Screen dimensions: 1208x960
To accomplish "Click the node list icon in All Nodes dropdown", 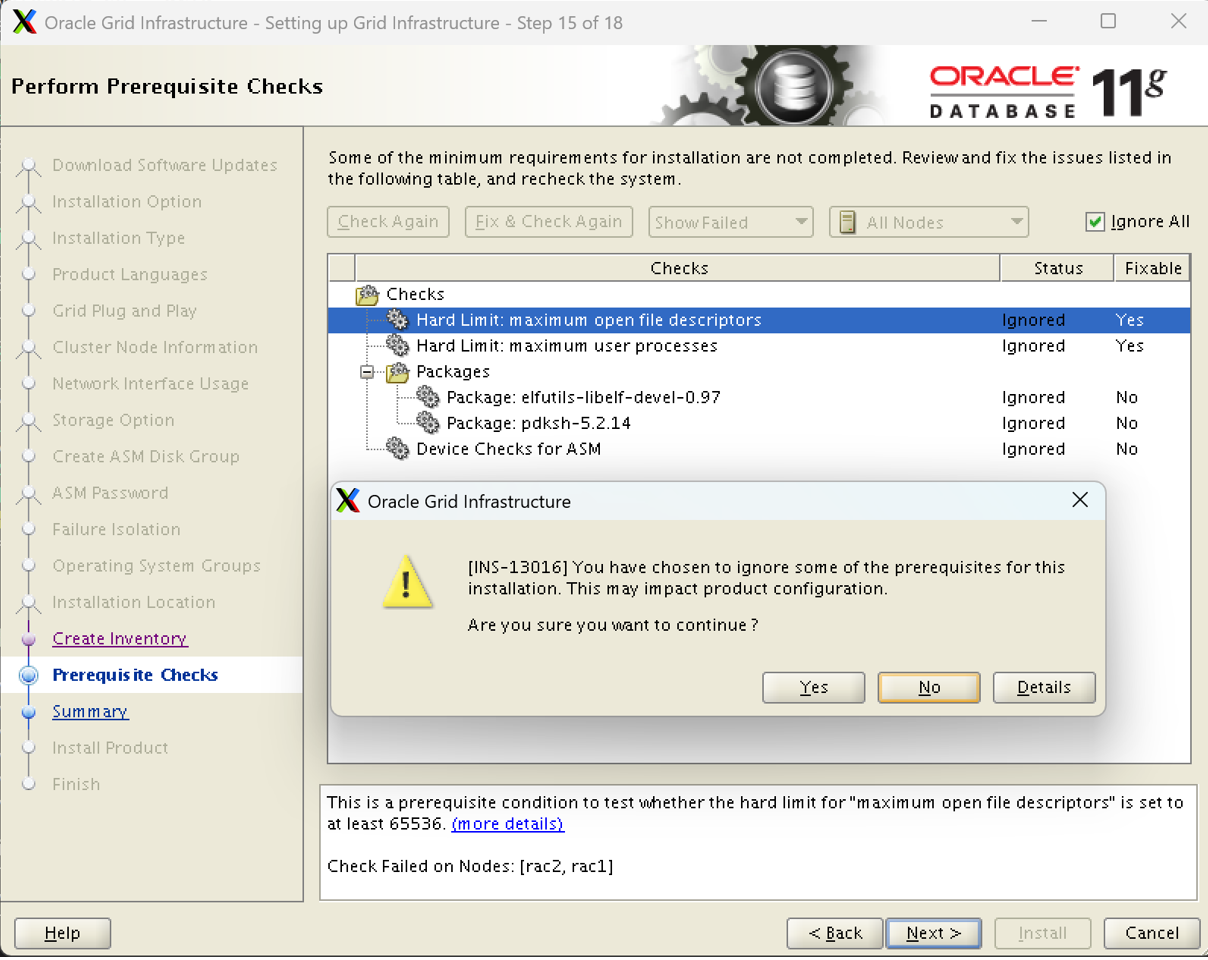I will click(x=847, y=222).
